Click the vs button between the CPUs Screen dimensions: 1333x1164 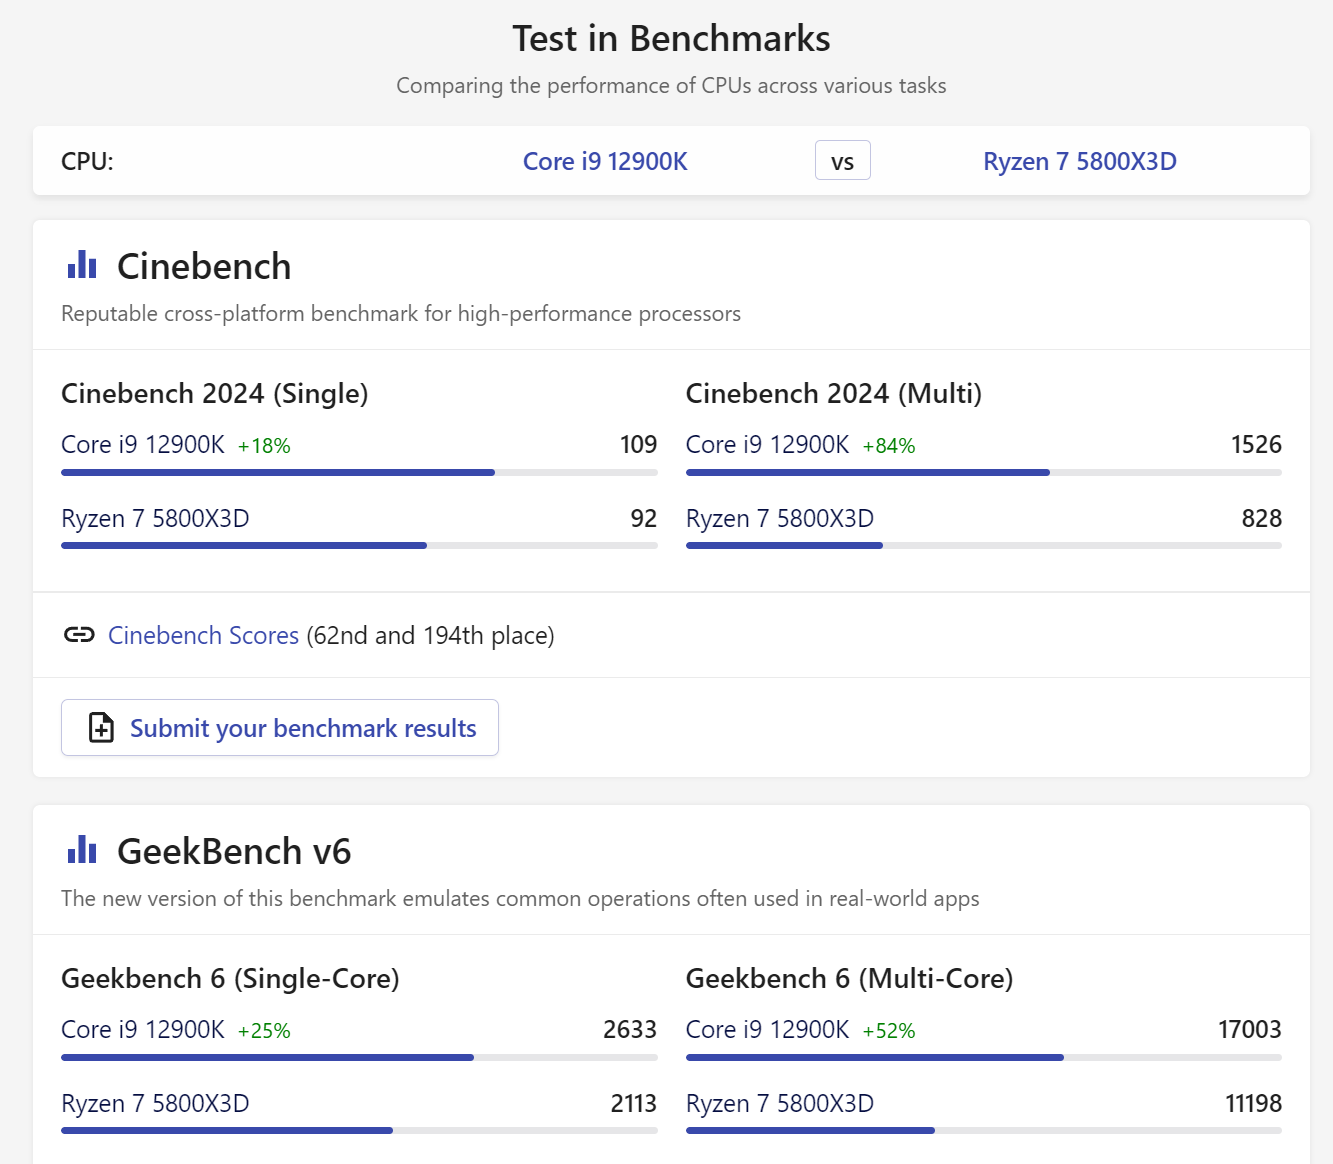pyautogui.click(x=843, y=161)
